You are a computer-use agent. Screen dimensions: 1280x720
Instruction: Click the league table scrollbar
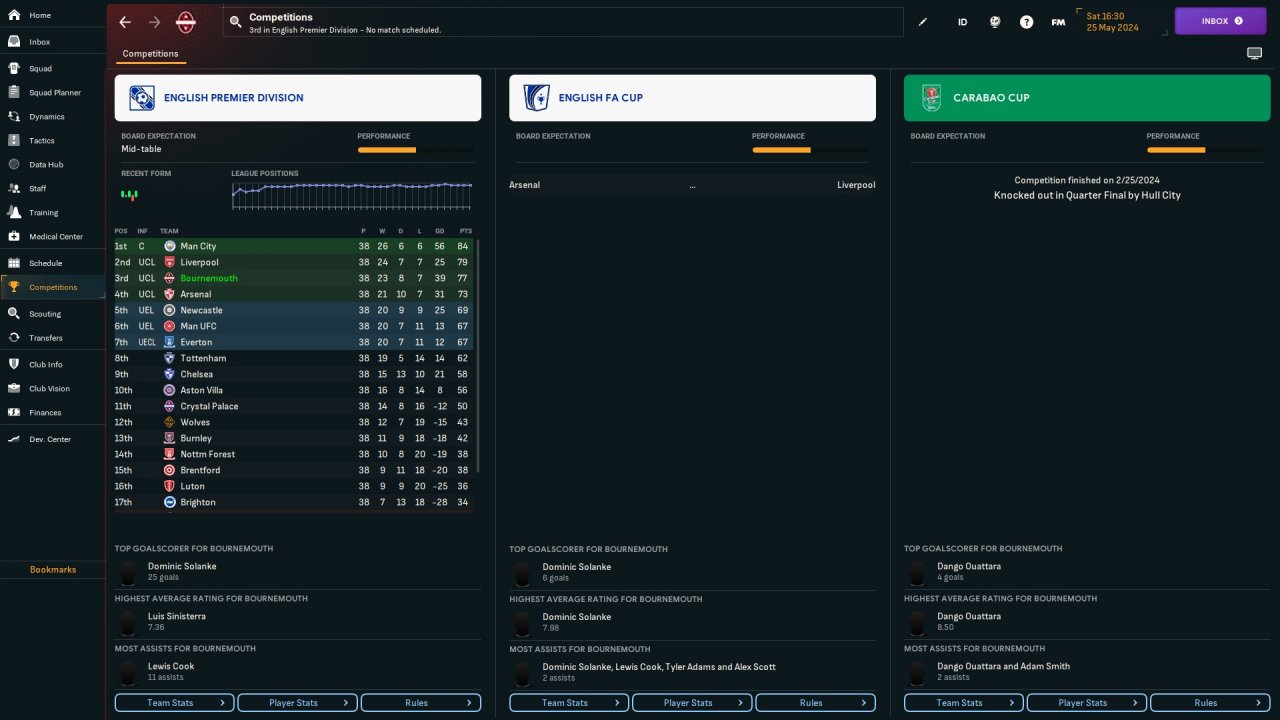pos(478,356)
